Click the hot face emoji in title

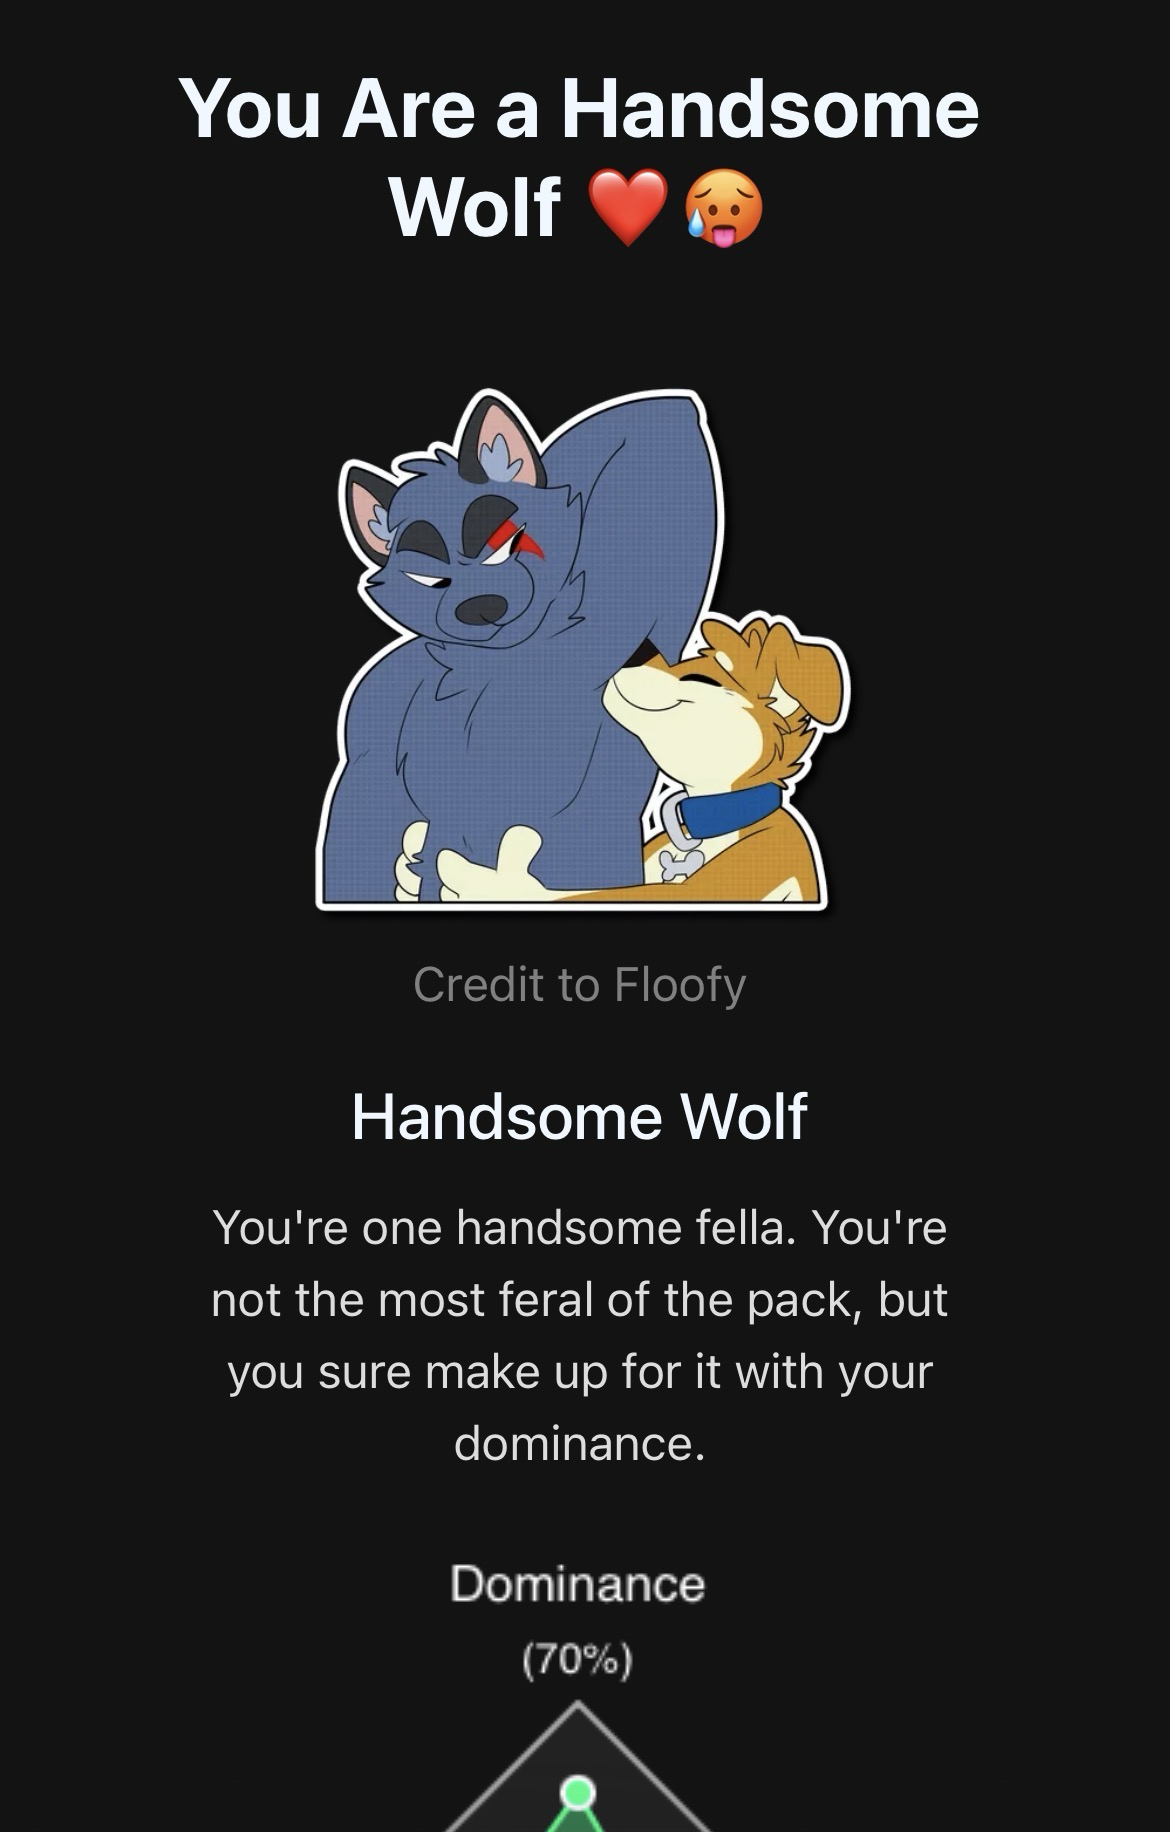pos(723,208)
